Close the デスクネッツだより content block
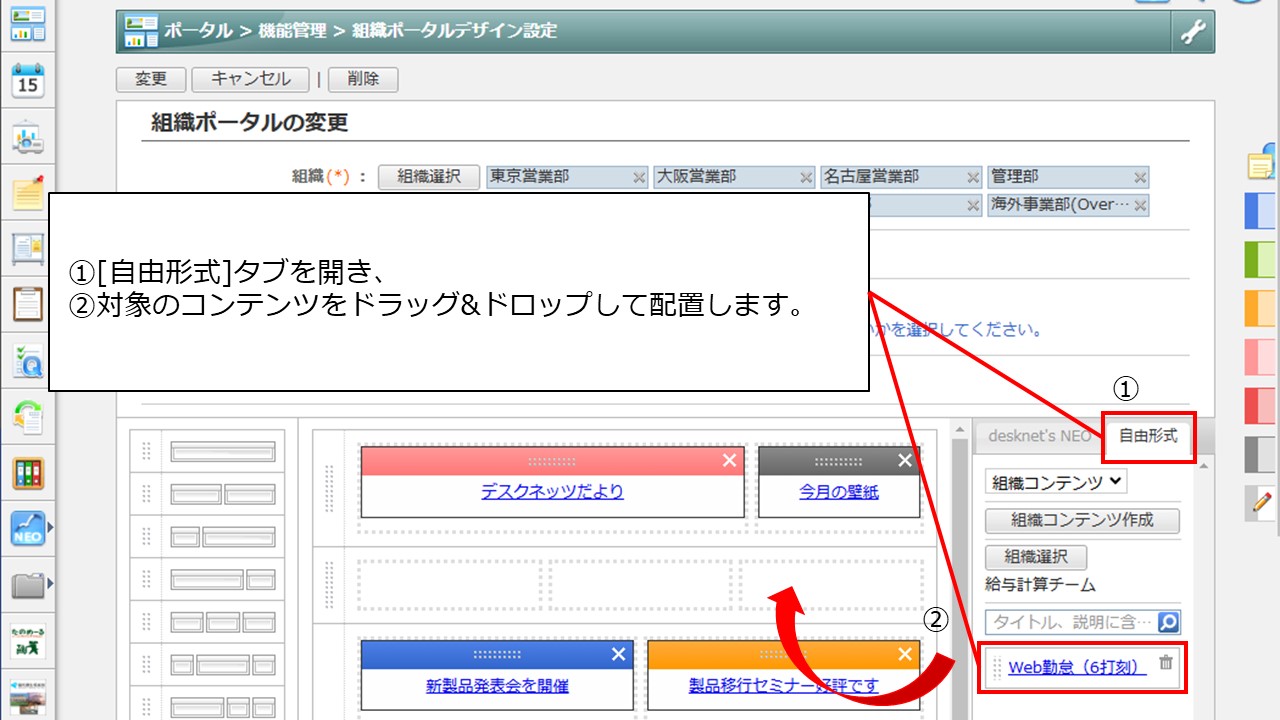 [729, 460]
